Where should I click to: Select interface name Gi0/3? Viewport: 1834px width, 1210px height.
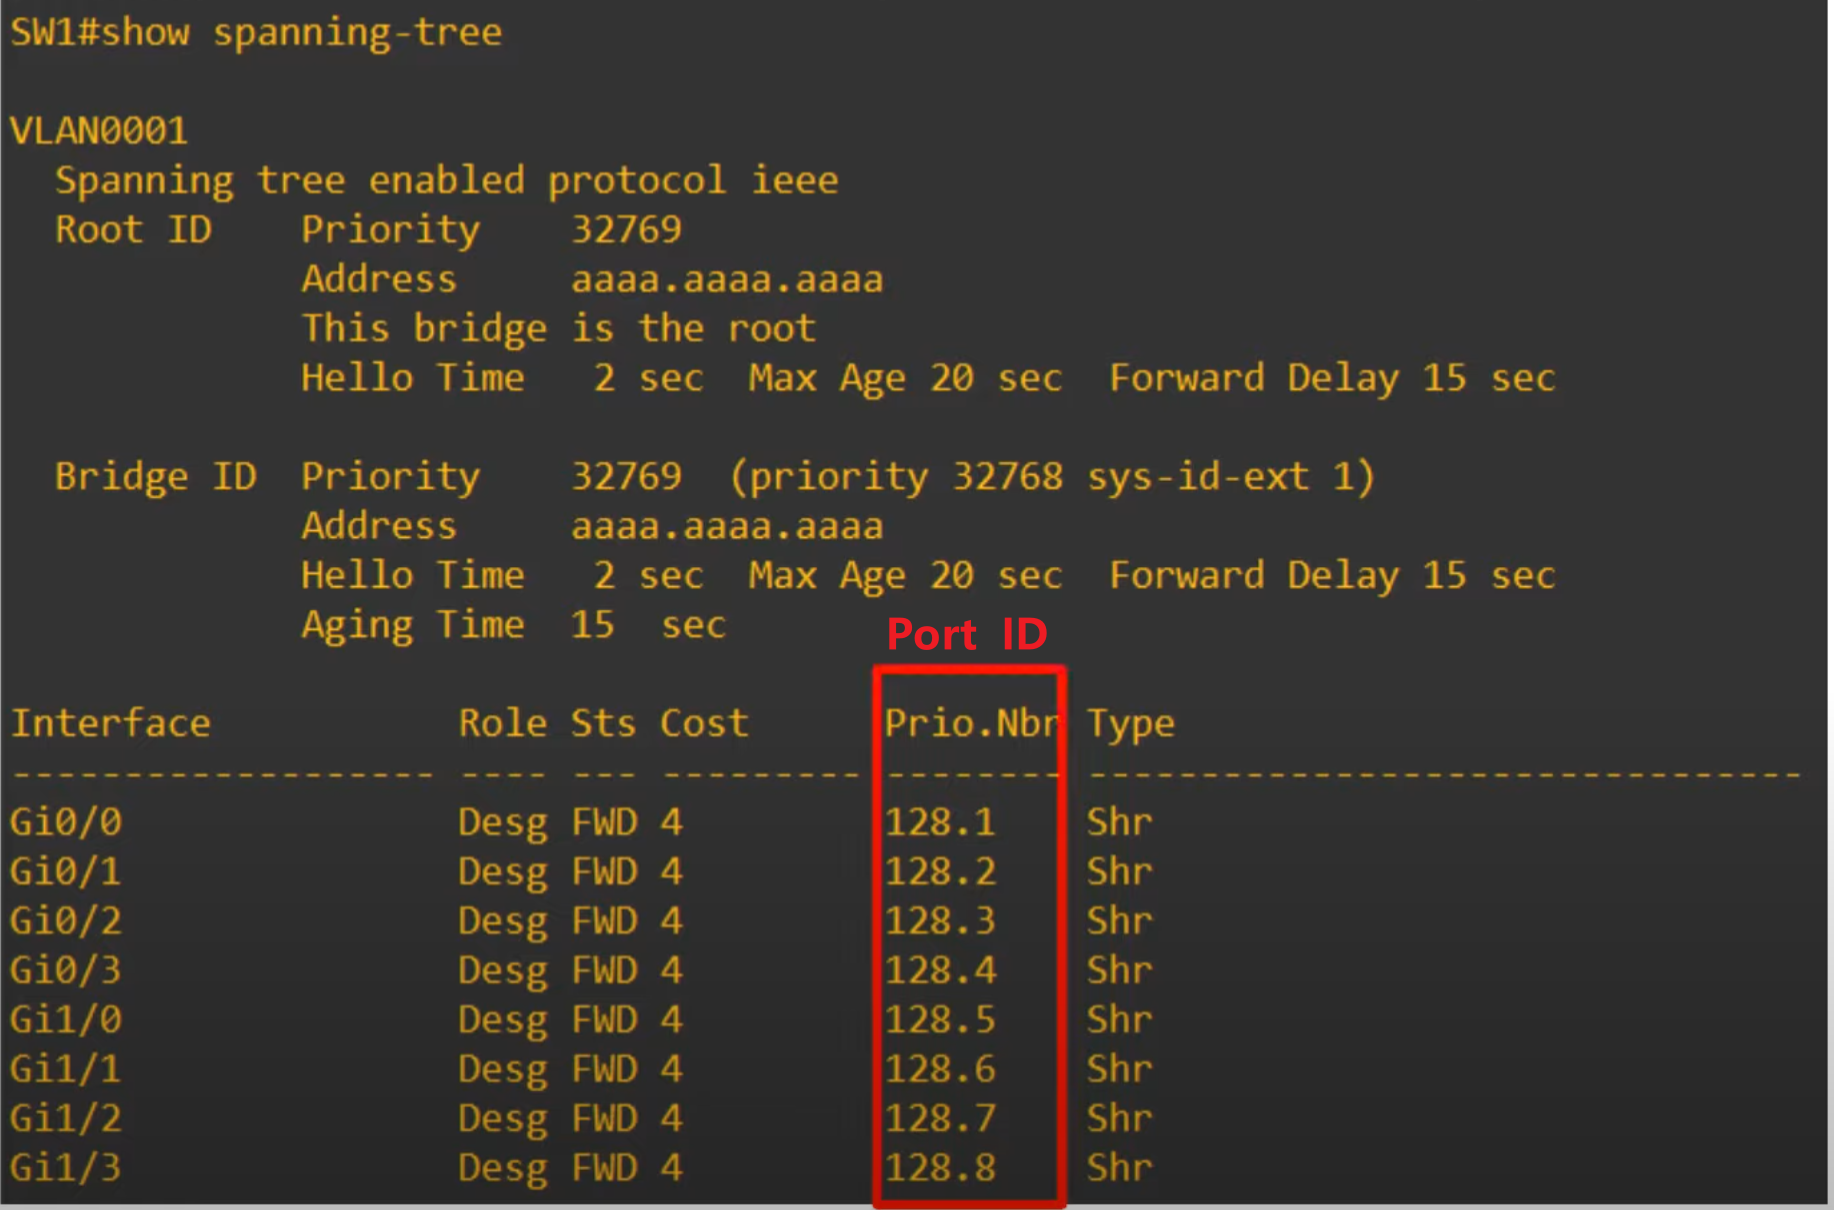66,971
